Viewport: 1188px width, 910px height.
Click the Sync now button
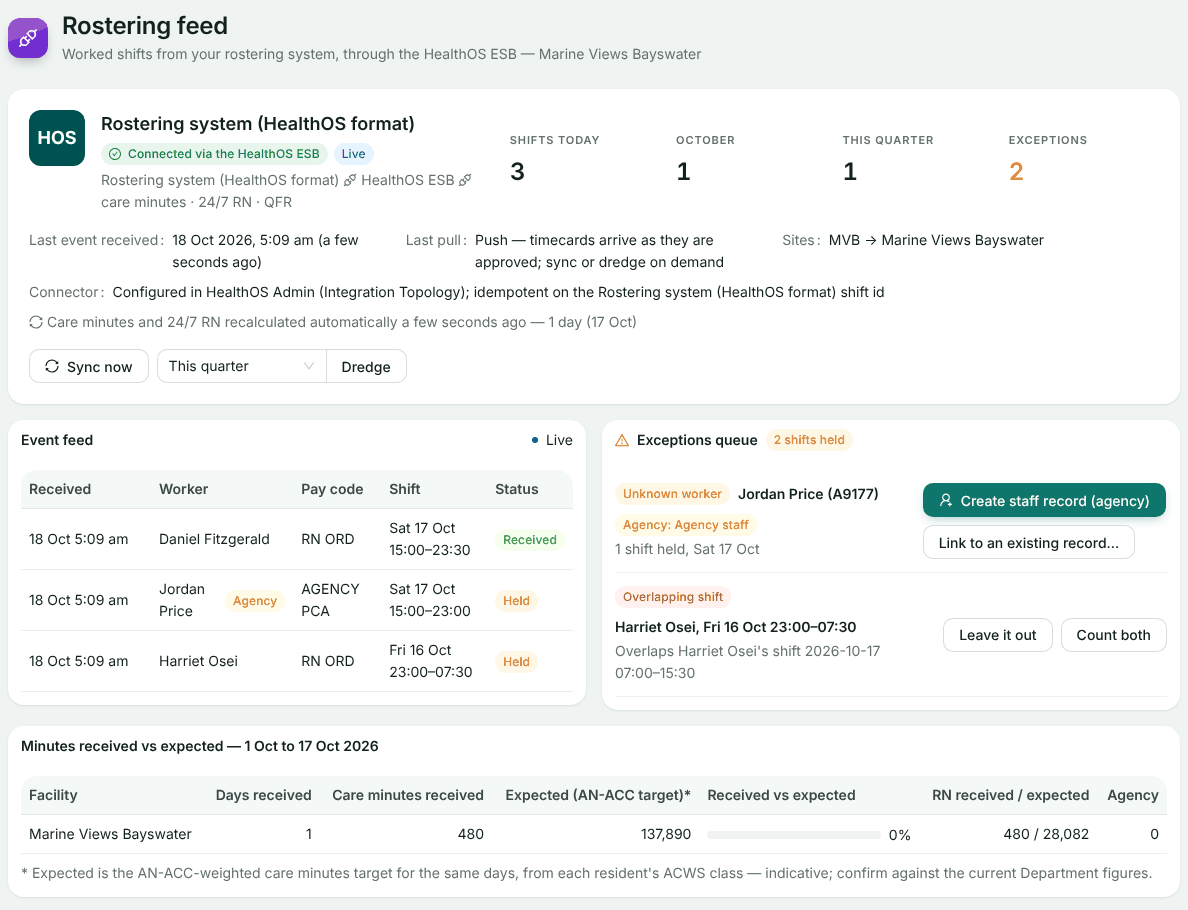click(89, 367)
